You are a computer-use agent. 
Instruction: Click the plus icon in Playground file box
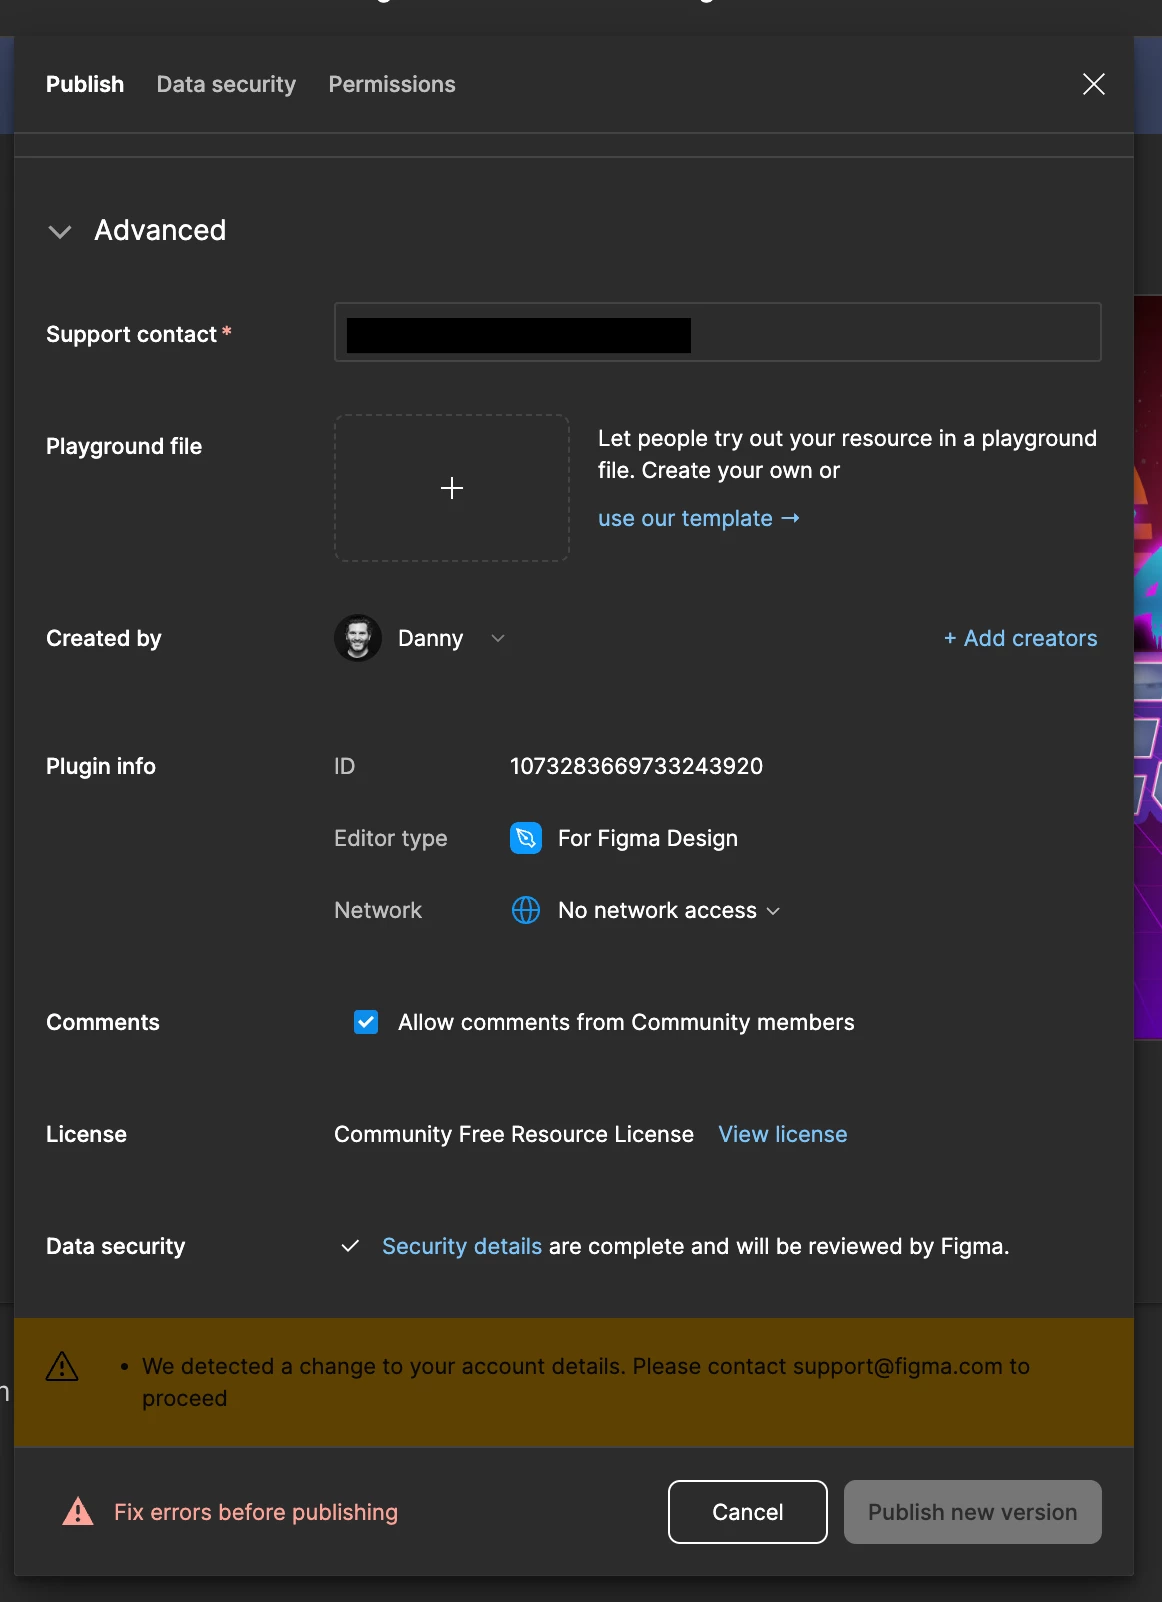[452, 488]
